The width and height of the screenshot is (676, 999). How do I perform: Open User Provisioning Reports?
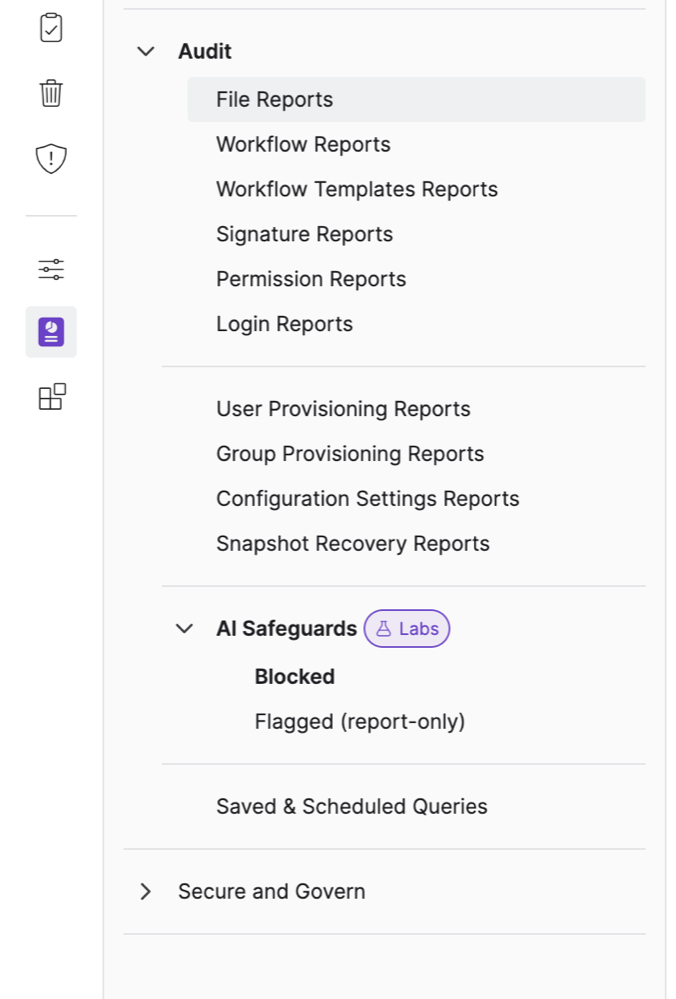343,409
